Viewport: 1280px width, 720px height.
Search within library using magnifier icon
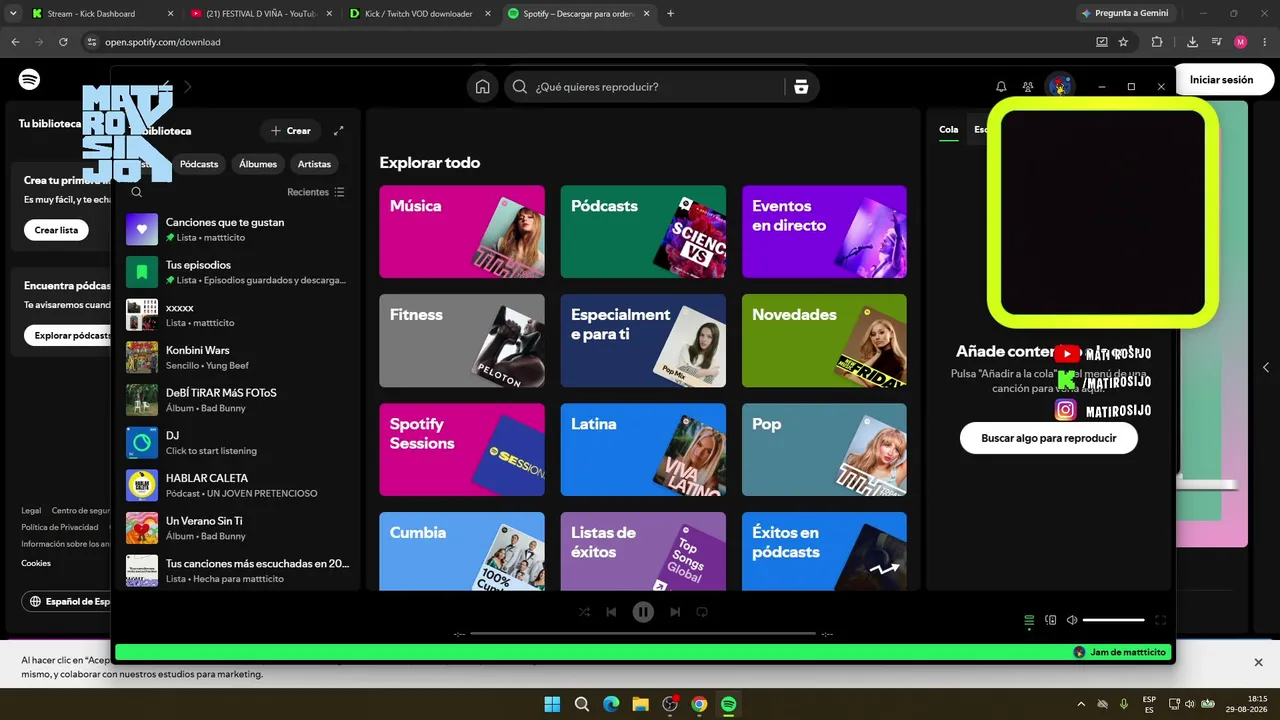(x=137, y=192)
